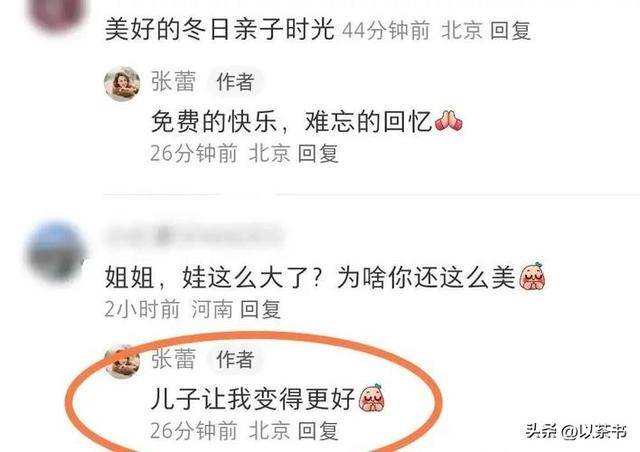The height and width of the screenshot is (452, 640).
Task: Tap the peach emoji after 这么美
Action: point(532,276)
